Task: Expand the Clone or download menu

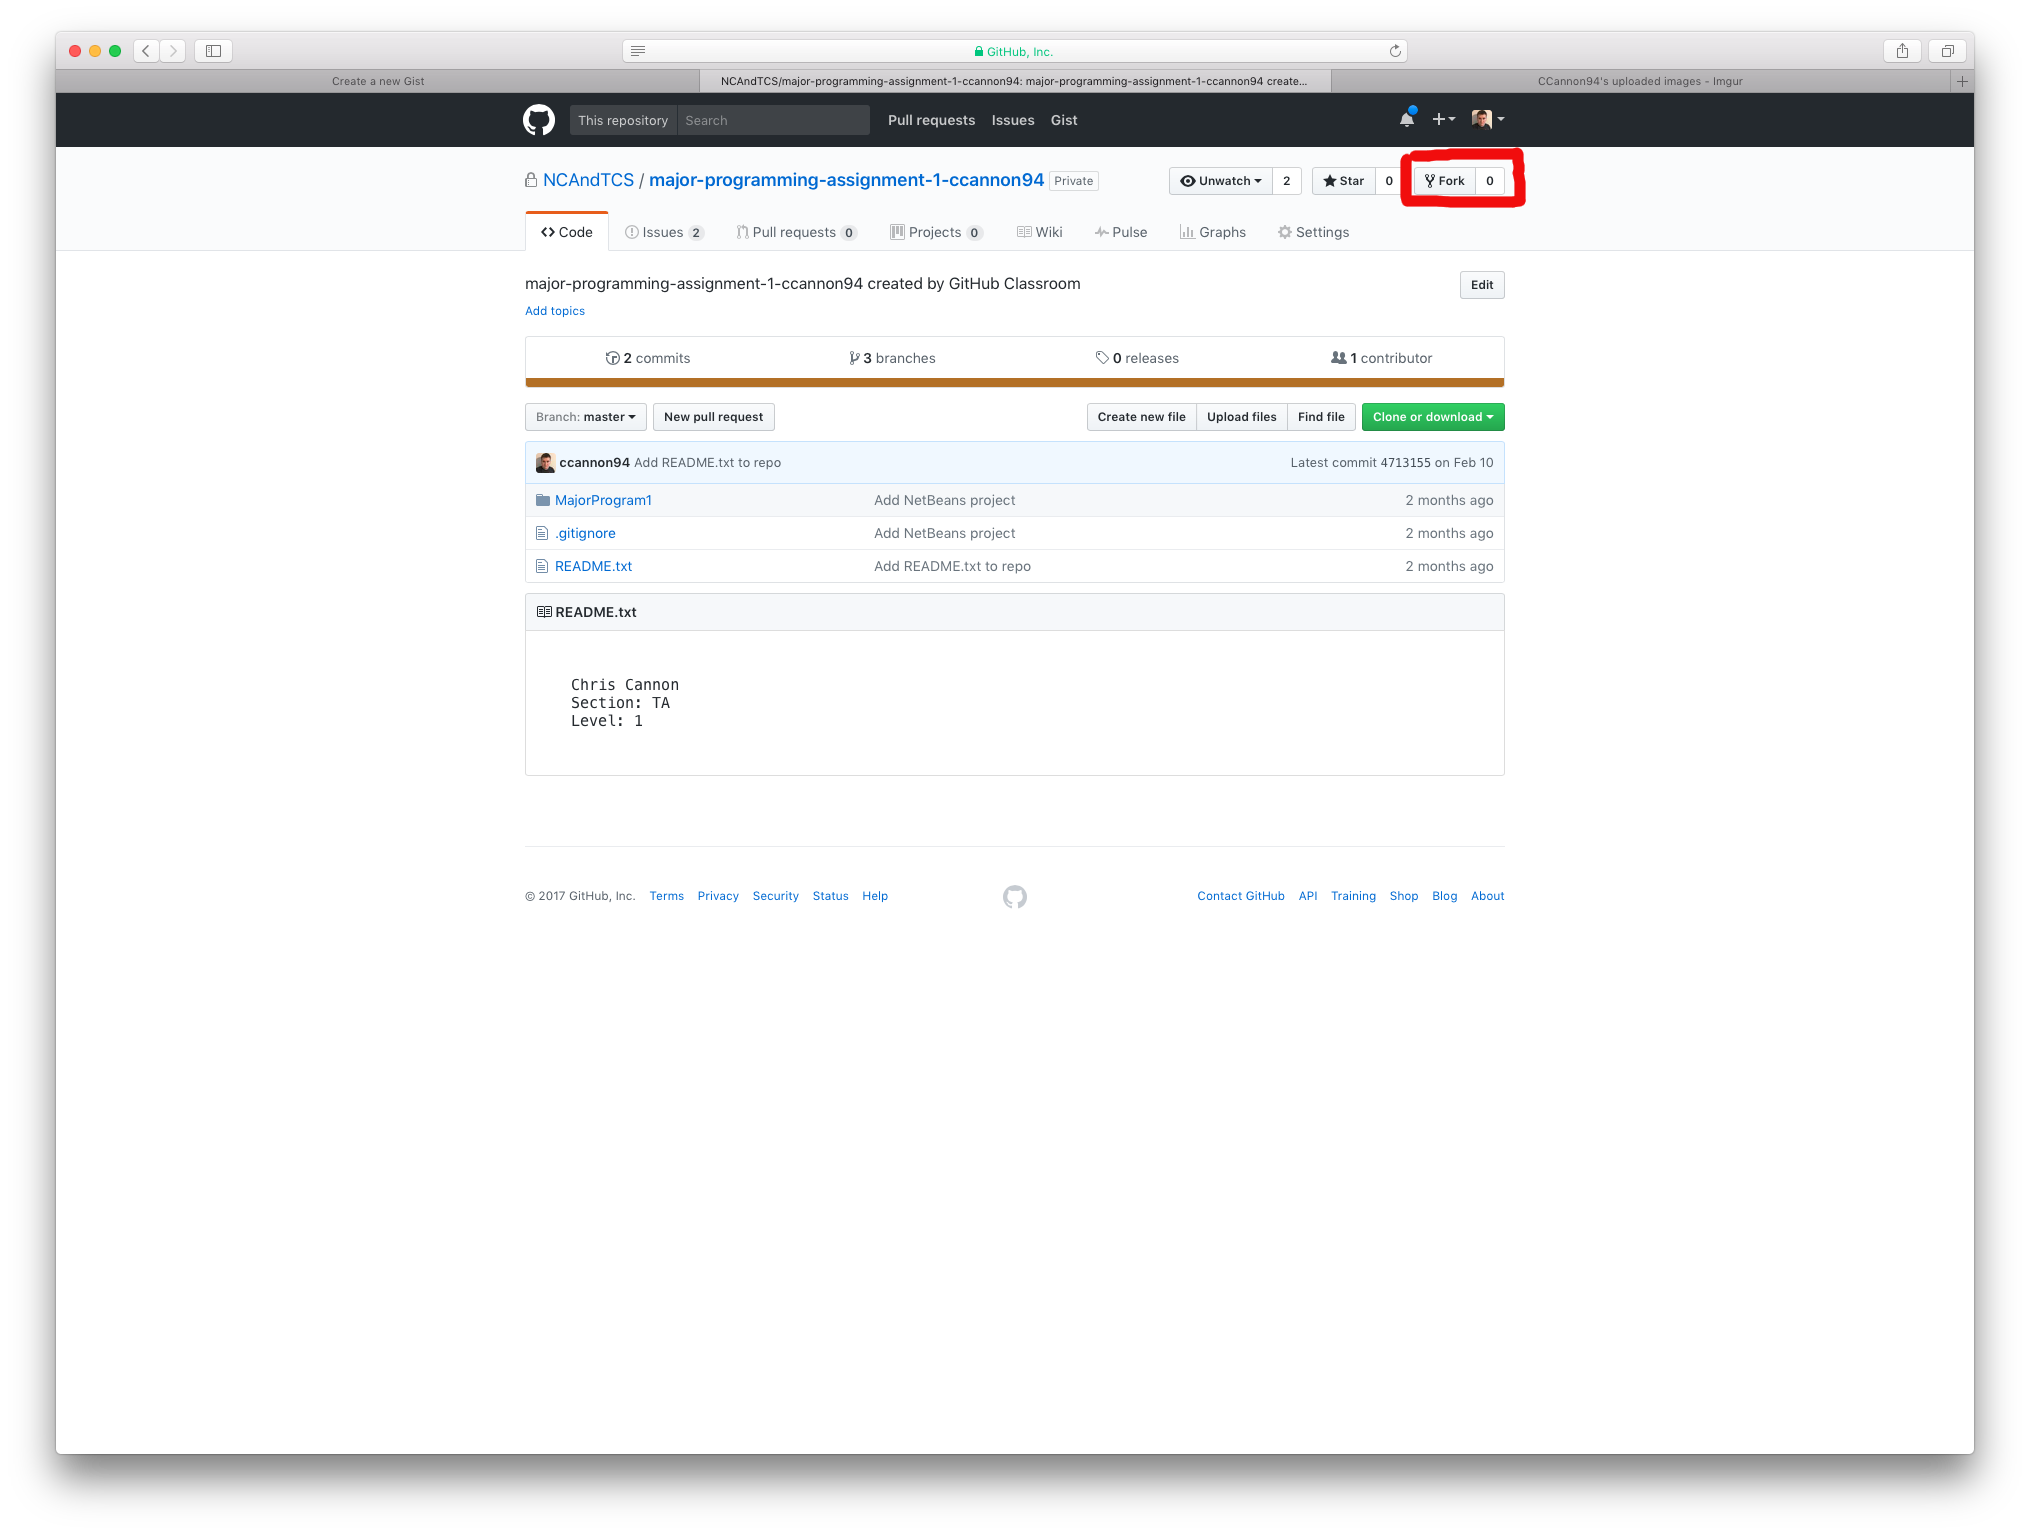Action: pyautogui.click(x=1432, y=417)
